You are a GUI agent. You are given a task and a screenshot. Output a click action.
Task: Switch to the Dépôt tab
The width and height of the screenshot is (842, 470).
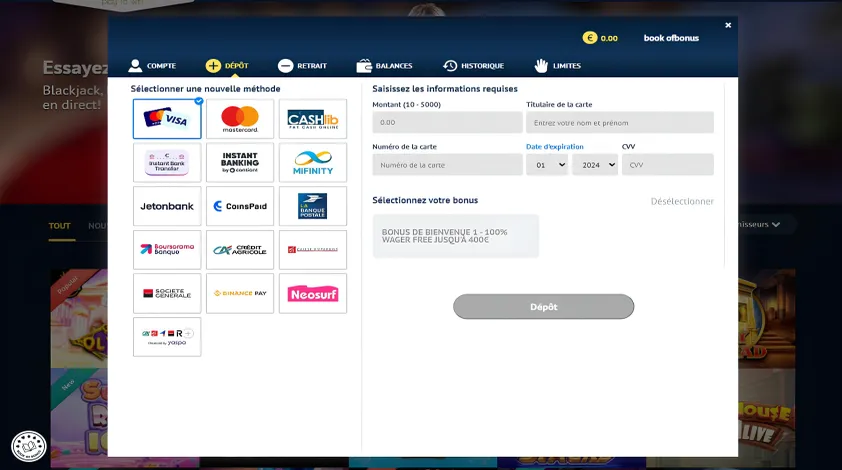(227, 66)
